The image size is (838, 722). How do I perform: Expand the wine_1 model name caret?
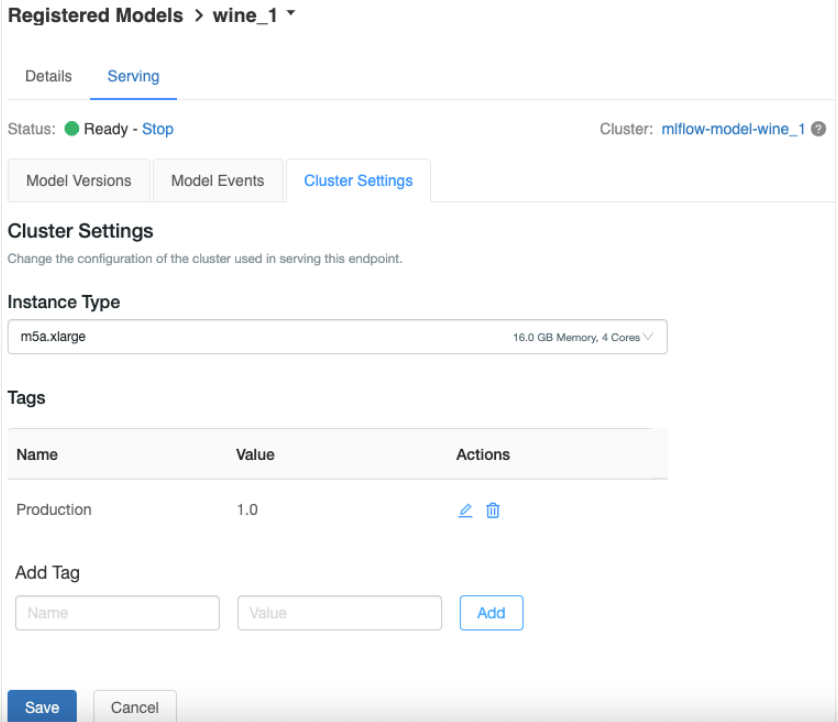point(290,15)
